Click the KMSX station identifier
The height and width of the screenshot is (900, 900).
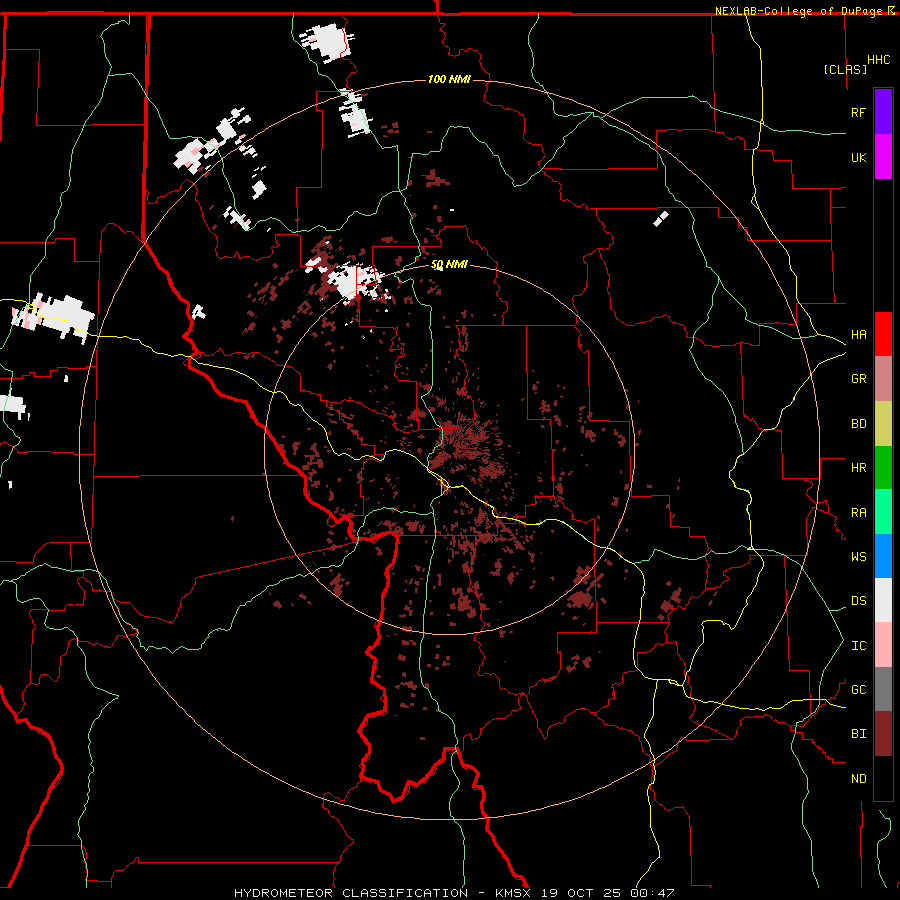pyautogui.click(x=512, y=893)
